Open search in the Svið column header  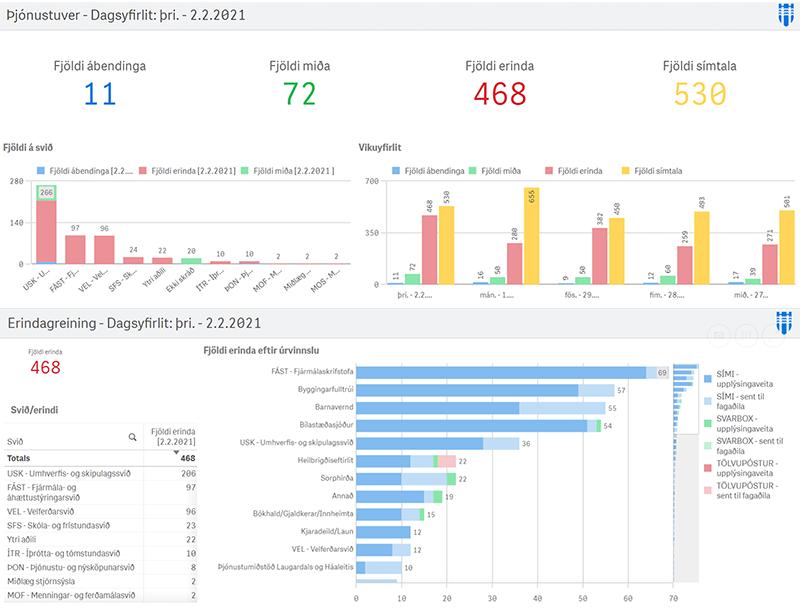coord(133,437)
